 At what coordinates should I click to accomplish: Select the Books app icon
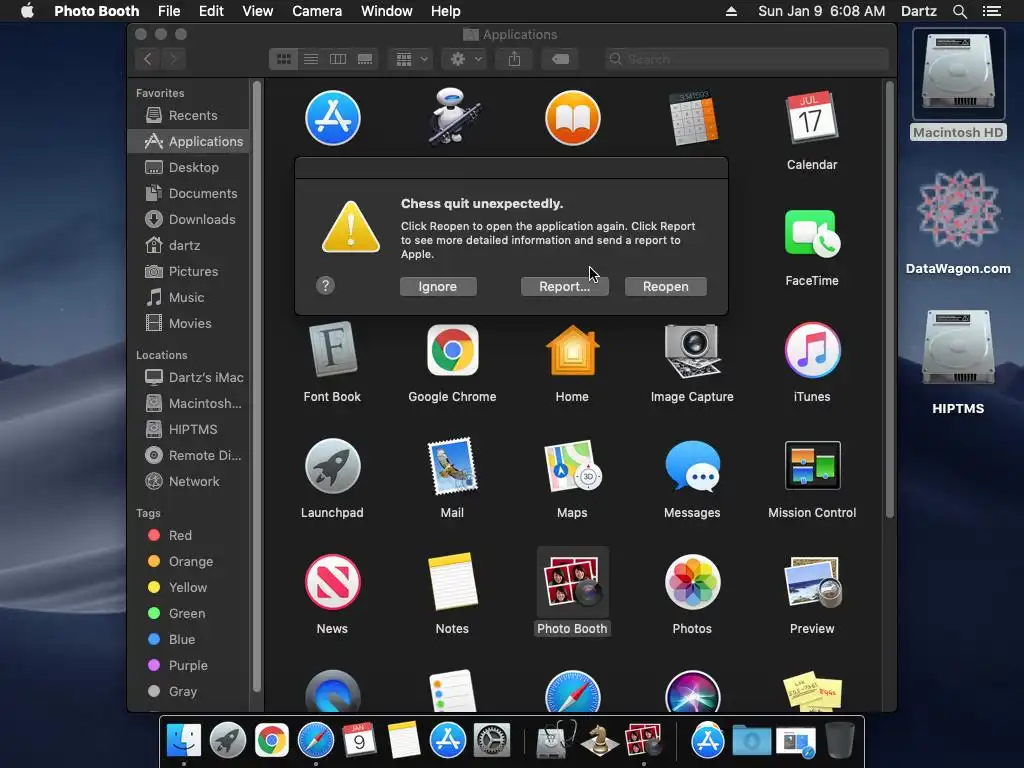573,118
